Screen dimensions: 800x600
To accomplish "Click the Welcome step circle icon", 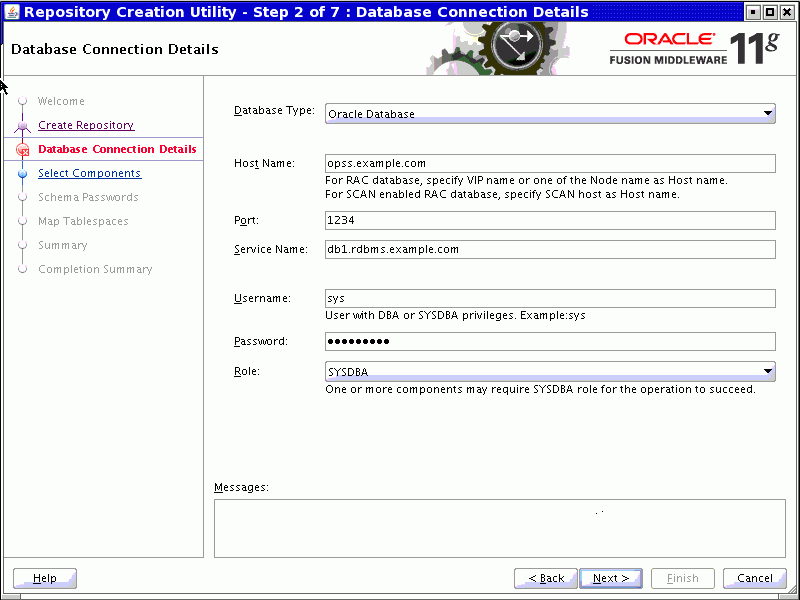I will (22, 101).
